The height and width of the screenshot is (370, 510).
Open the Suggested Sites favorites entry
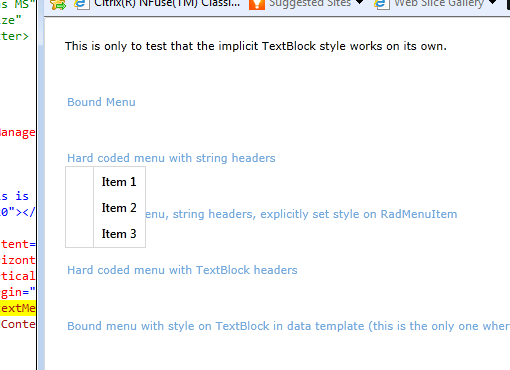[x=310, y=4]
